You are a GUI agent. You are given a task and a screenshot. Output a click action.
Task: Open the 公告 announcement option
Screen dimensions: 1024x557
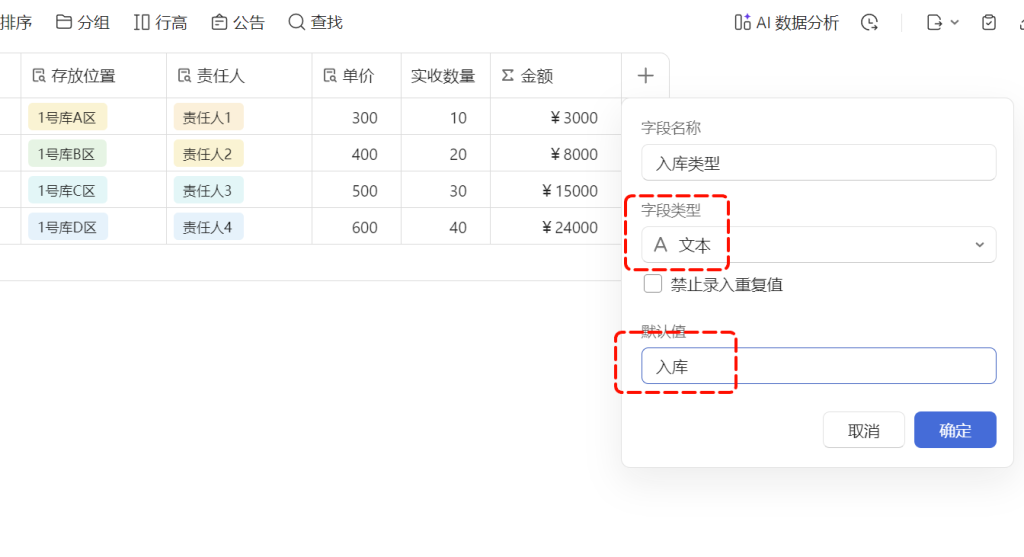click(238, 22)
